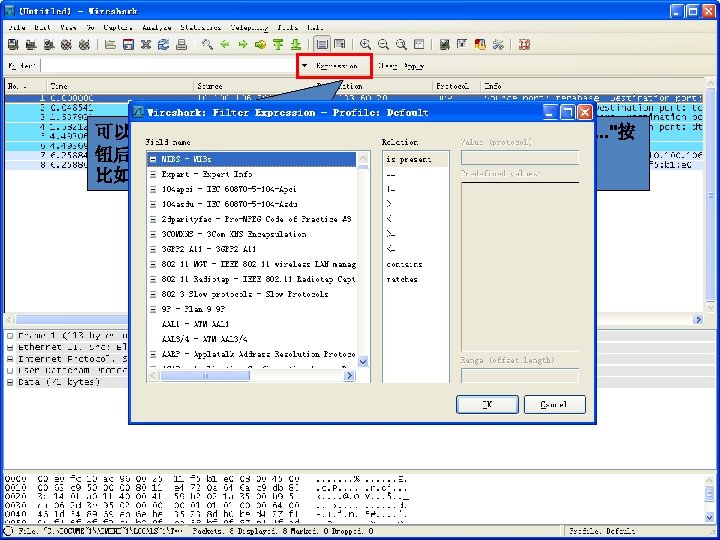
Task: Open coloring rules editor
Action: click(480, 45)
